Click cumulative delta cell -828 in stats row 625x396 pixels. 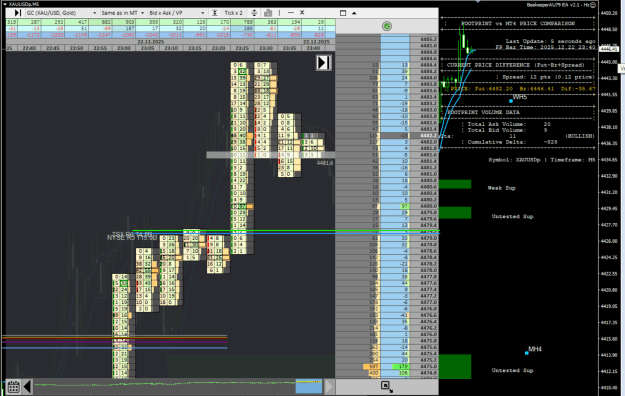point(314,35)
